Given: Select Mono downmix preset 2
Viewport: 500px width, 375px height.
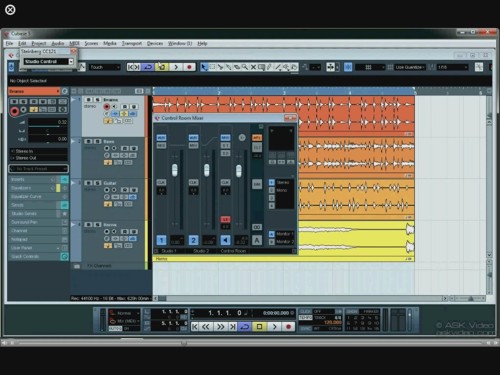Looking at the screenshot, I should point(272,190).
